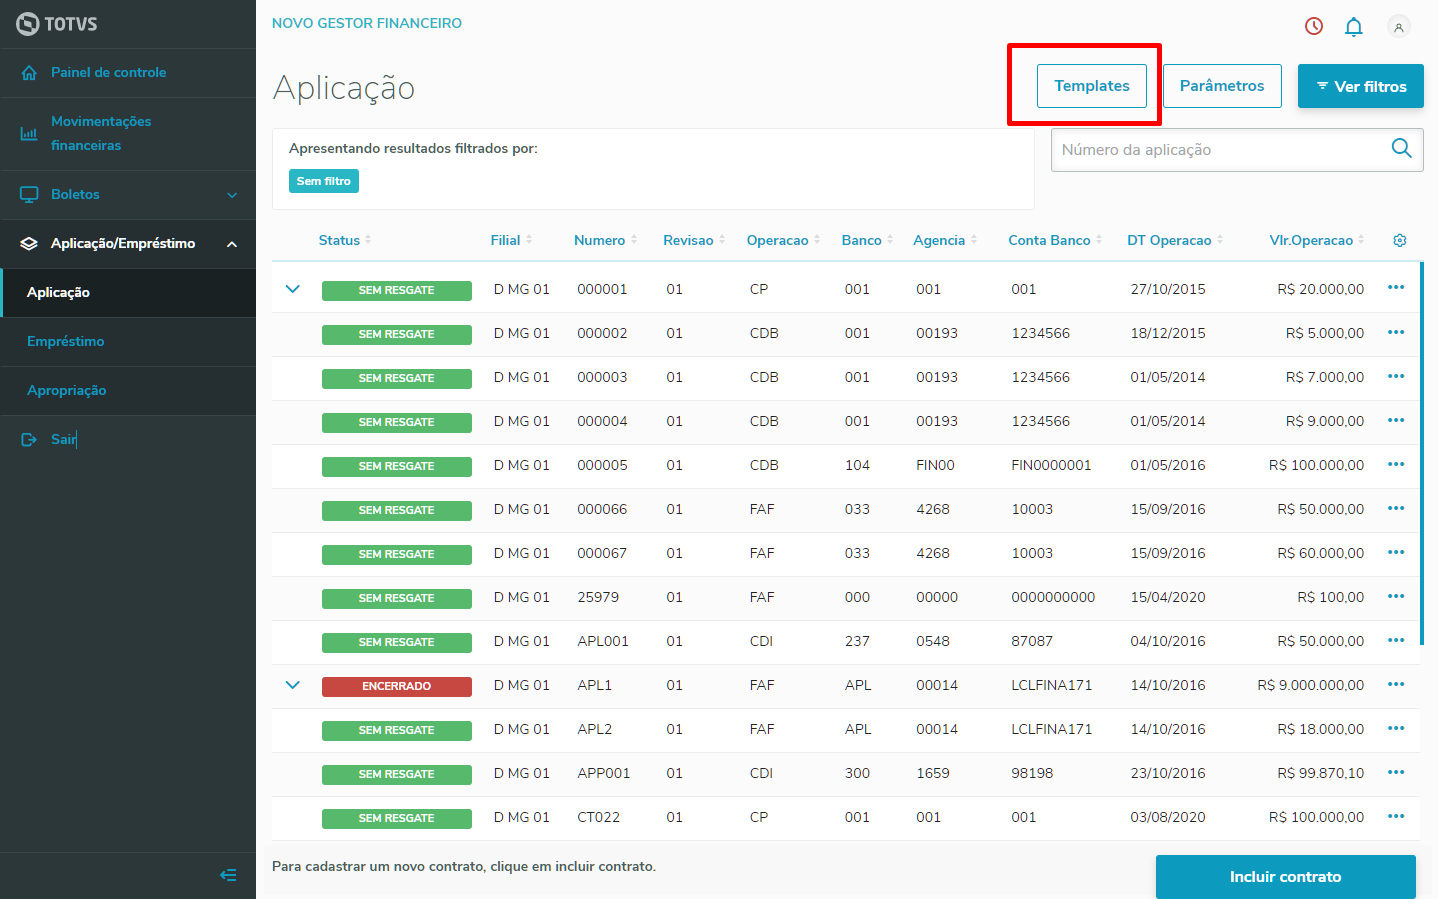Sort table by Filial column
This screenshot has width=1438, height=899.
[x=511, y=240]
